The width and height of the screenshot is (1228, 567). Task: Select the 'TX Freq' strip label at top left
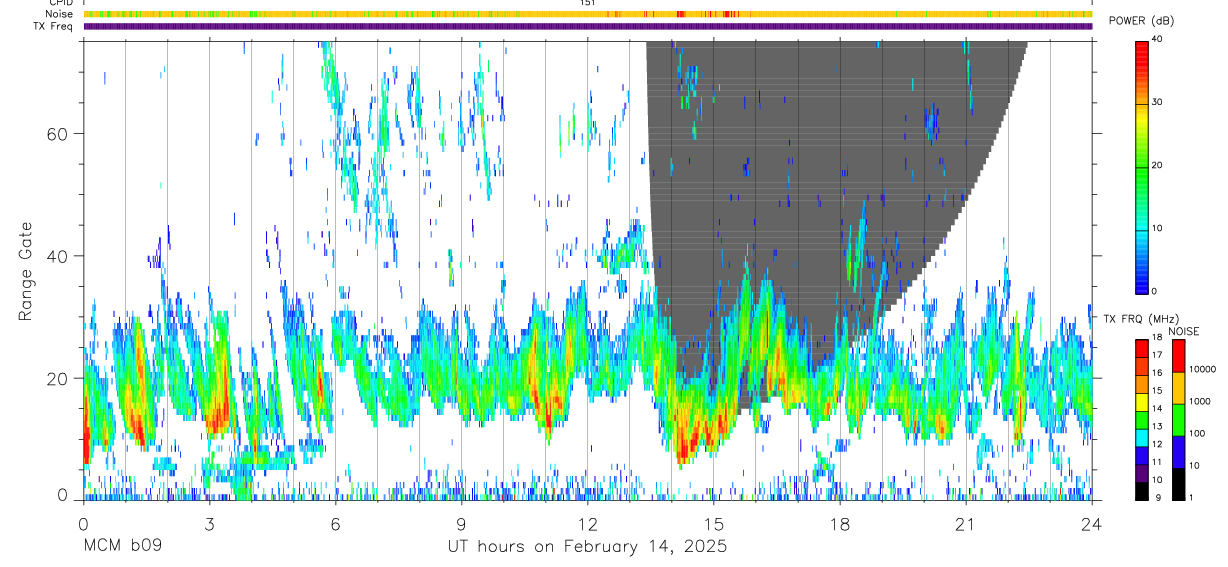point(53,26)
